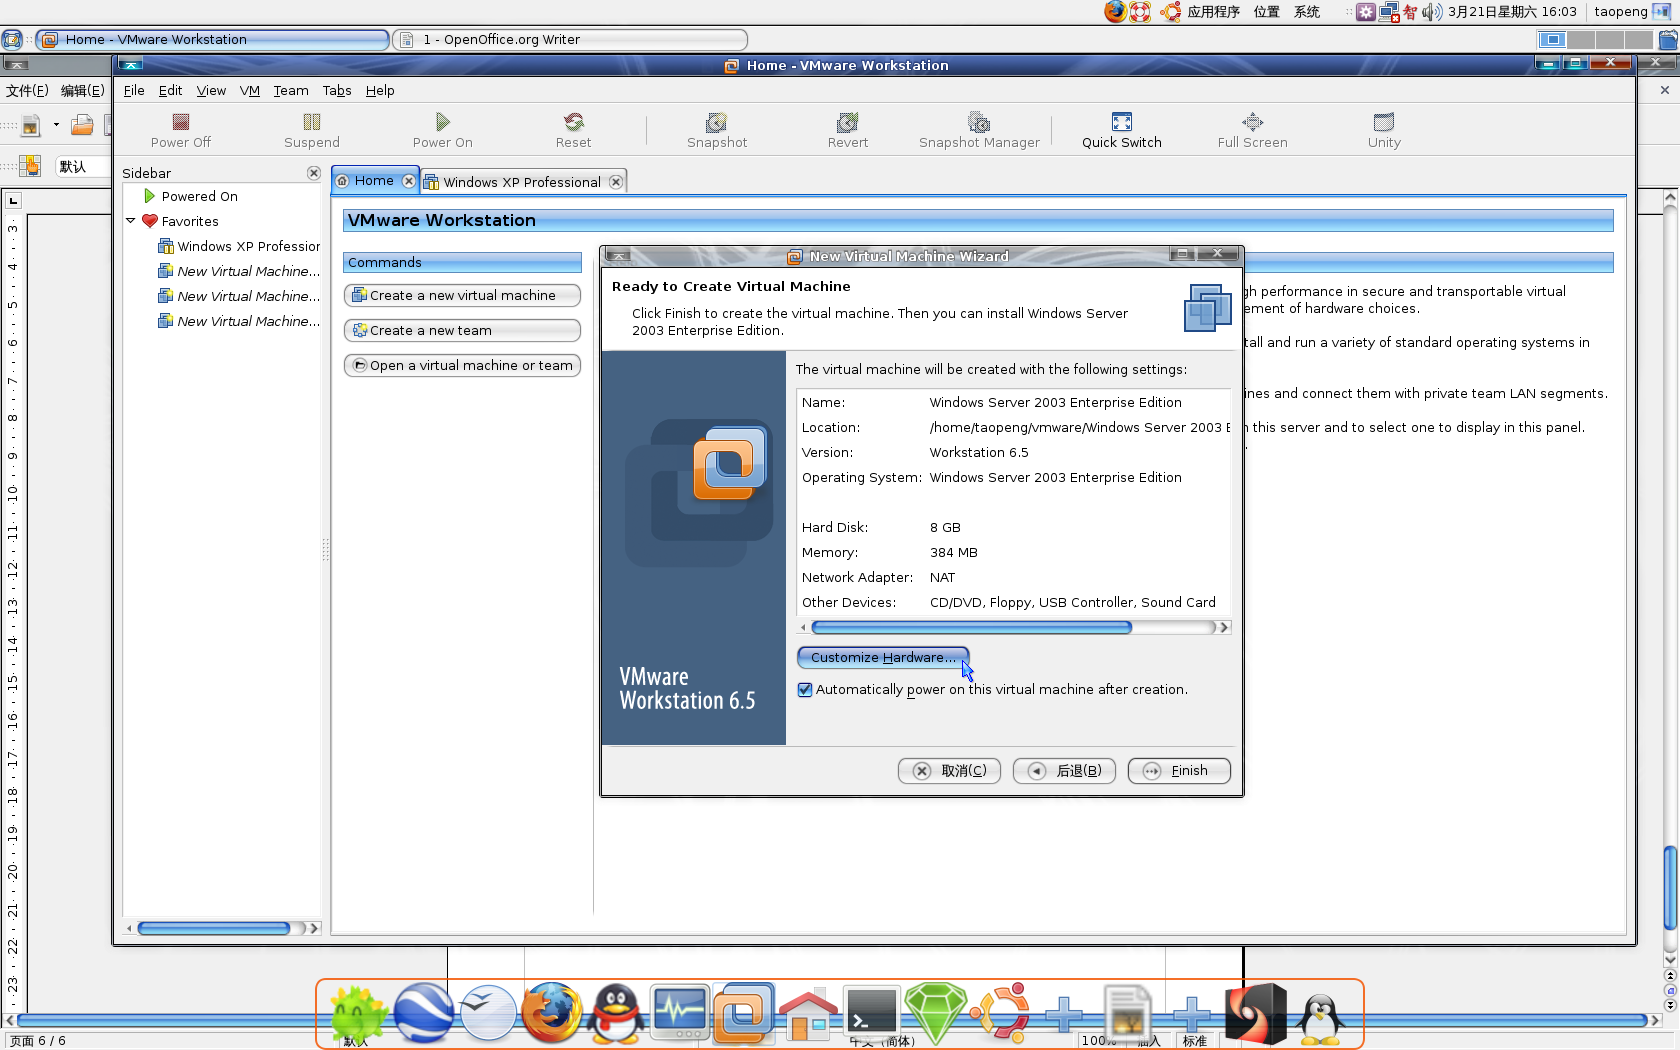Click the green gem dock icon

[x=936, y=1014]
